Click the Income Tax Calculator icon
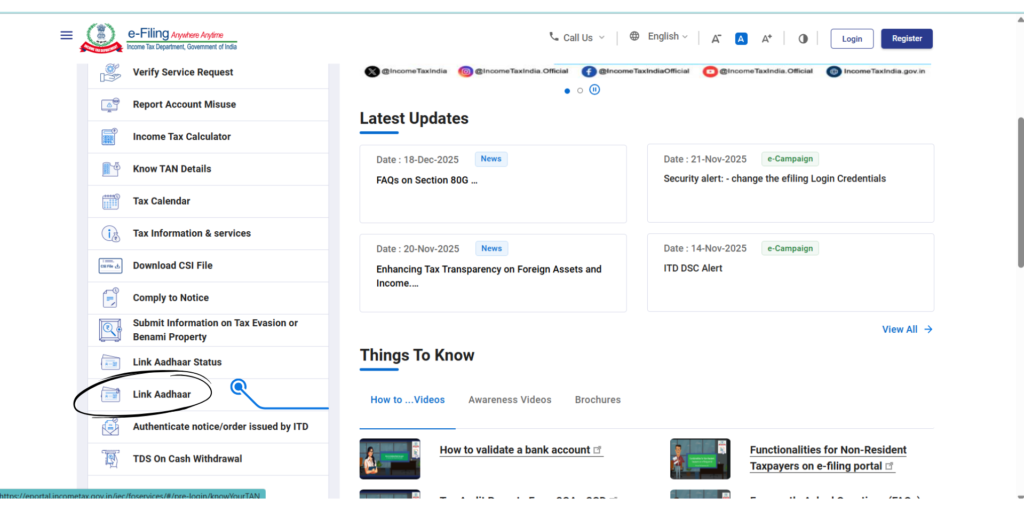 tap(110, 137)
